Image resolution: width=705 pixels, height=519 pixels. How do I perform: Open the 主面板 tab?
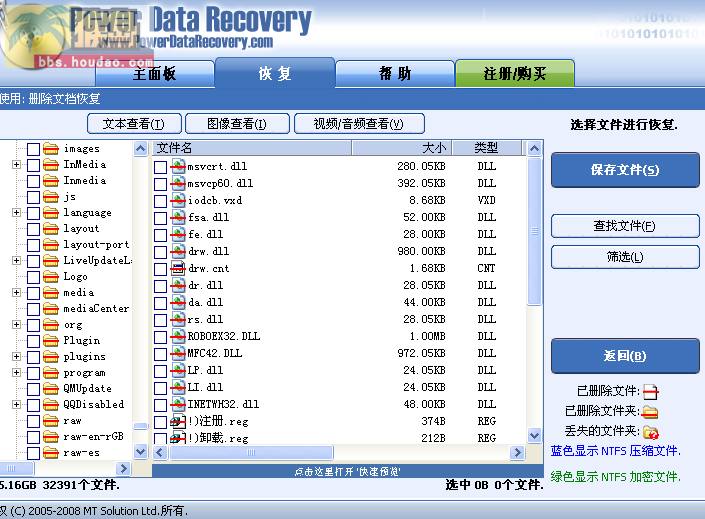155,73
